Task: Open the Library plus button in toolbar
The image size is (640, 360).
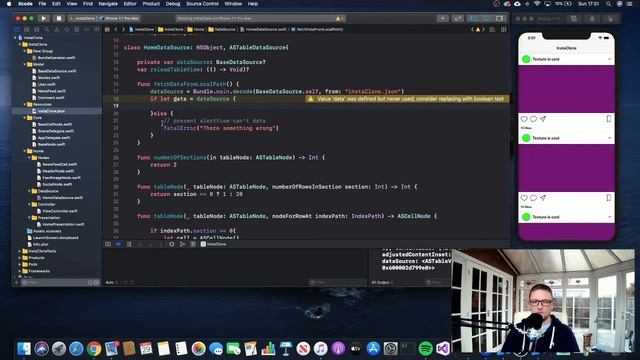Action: click(x=442, y=18)
